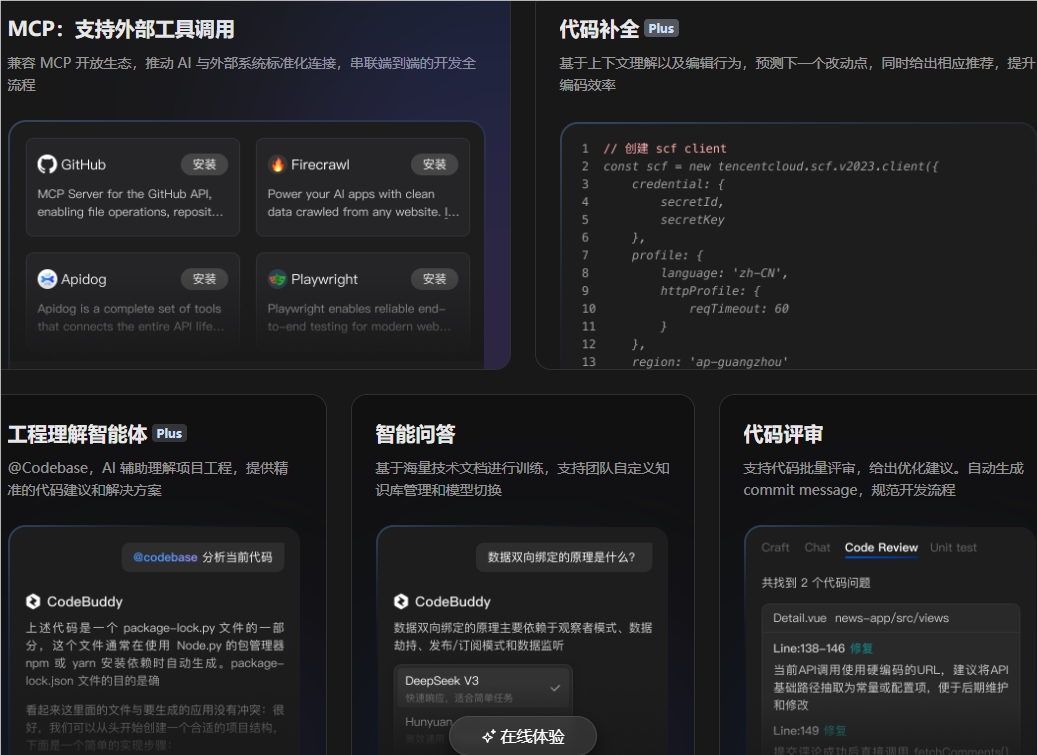
Task: Click 修复 link for Line:138-146
Action: coord(861,649)
